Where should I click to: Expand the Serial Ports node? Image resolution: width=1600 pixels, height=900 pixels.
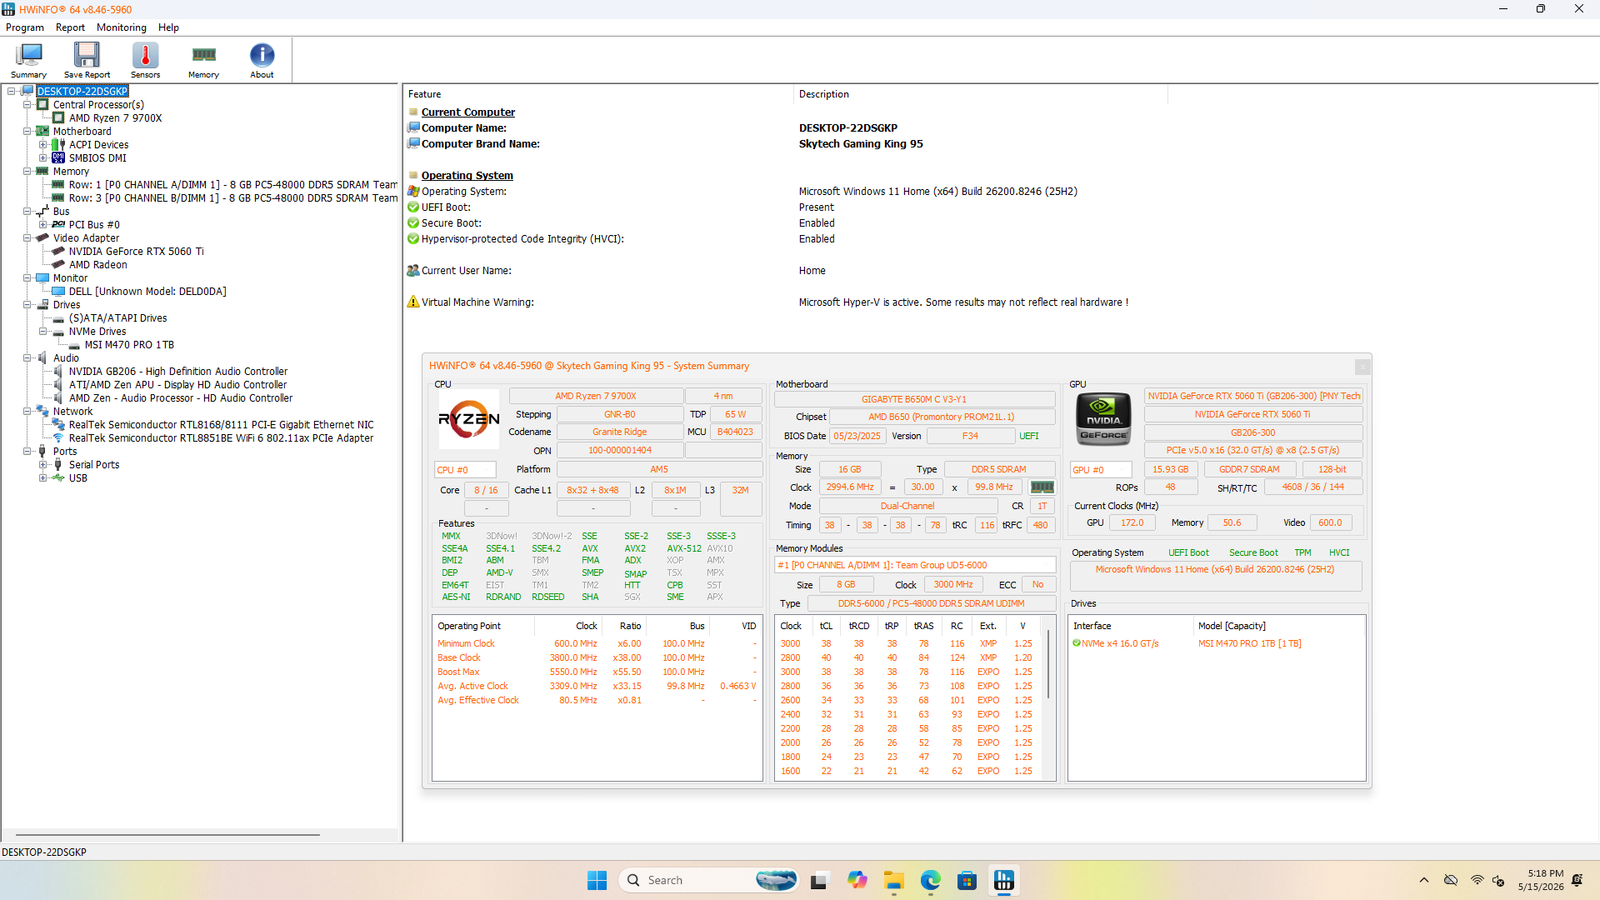43,465
